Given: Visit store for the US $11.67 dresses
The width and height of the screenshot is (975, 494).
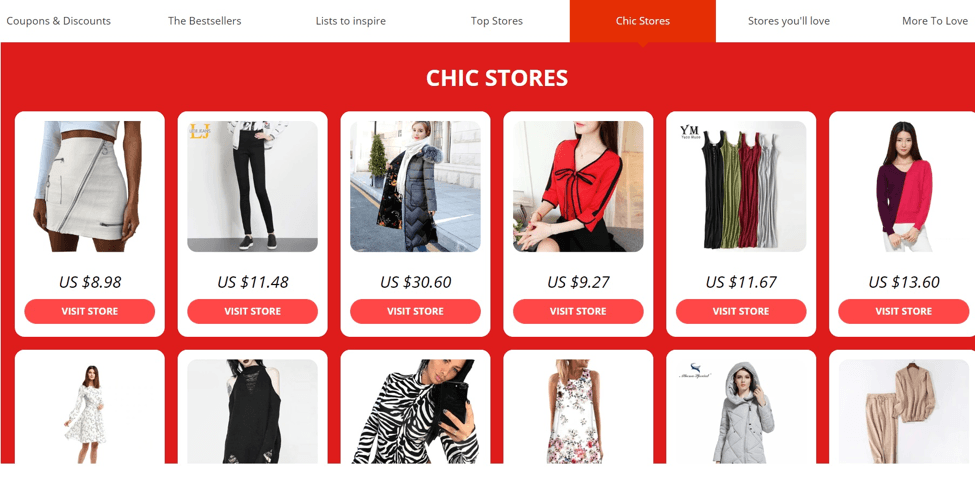Looking at the screenshot, I should (x=741, y=311).
